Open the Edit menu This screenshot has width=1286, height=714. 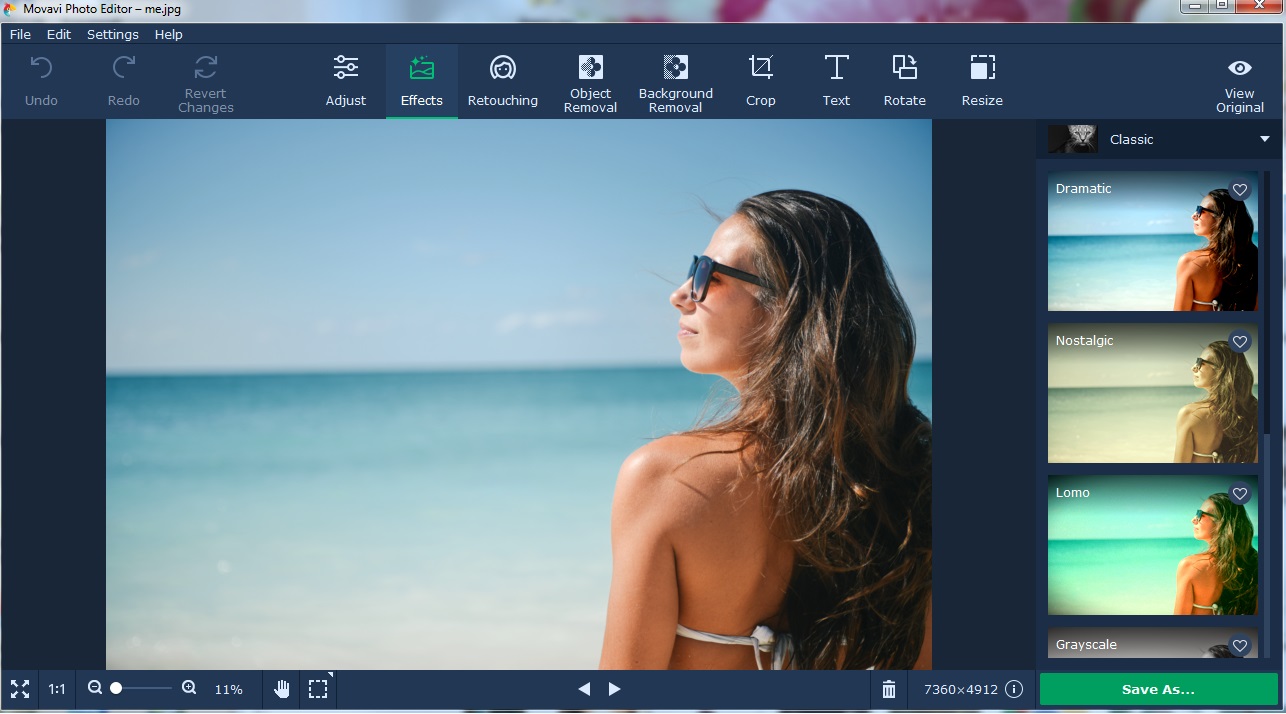click(x=59, y=34)
